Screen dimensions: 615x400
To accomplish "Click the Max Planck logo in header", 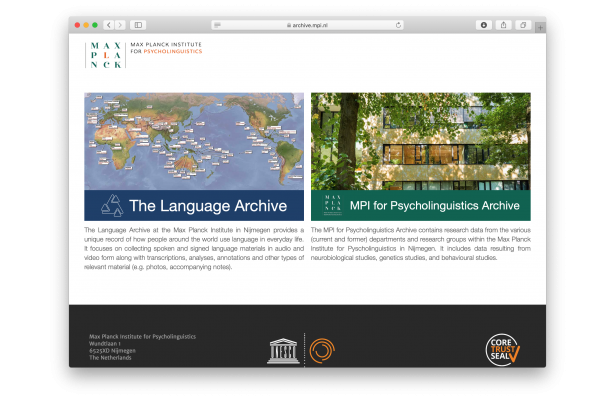I will point(106,55).
